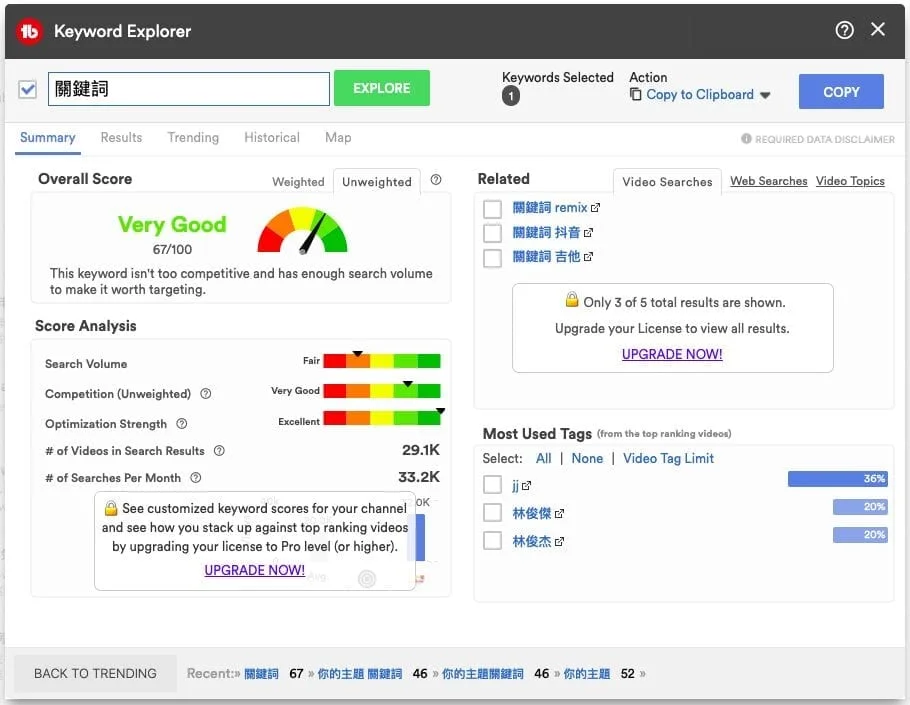The image size is (910, 705).
Task: Click the Competition (Unweighted) score bar
Action: click(x=382, y=391)
